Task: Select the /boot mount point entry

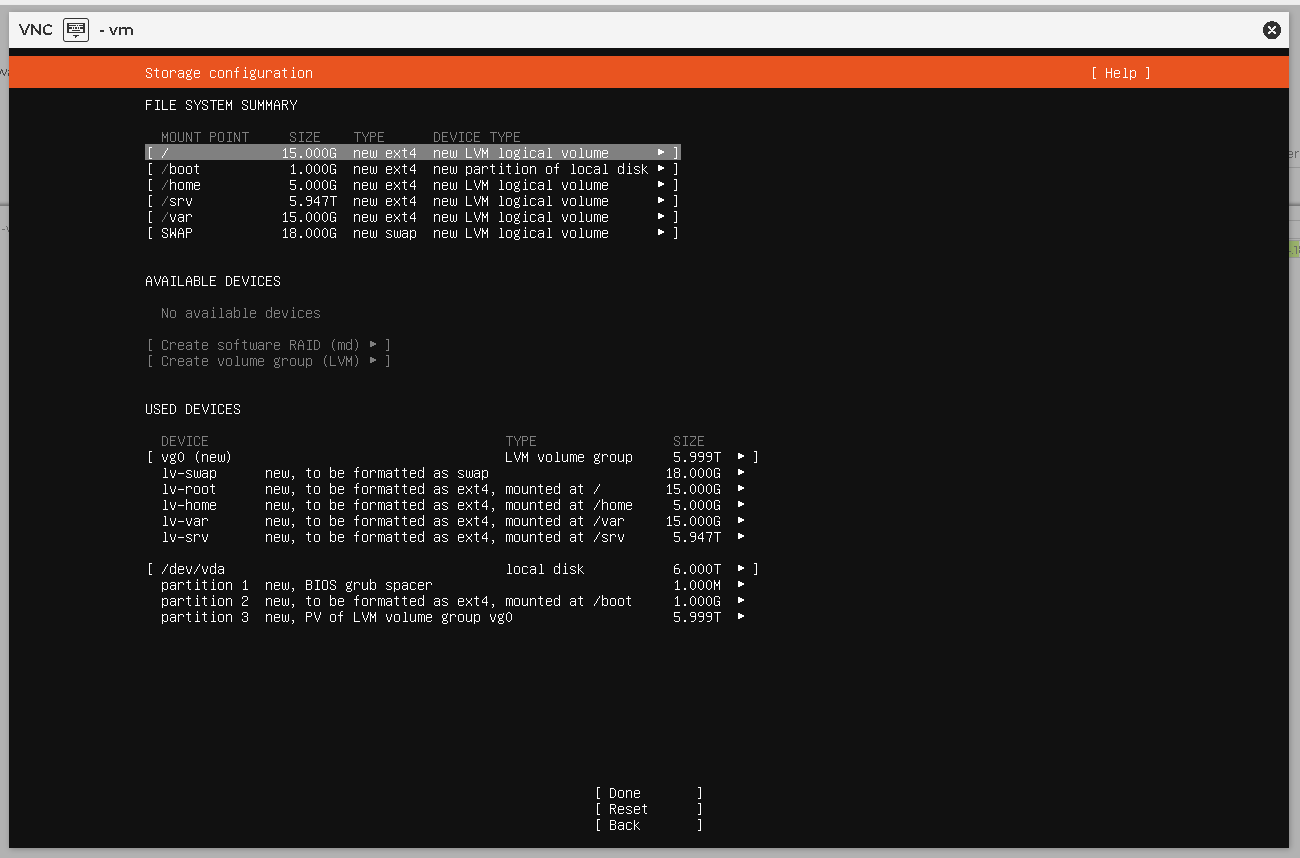Action: [x=412, y=169]
